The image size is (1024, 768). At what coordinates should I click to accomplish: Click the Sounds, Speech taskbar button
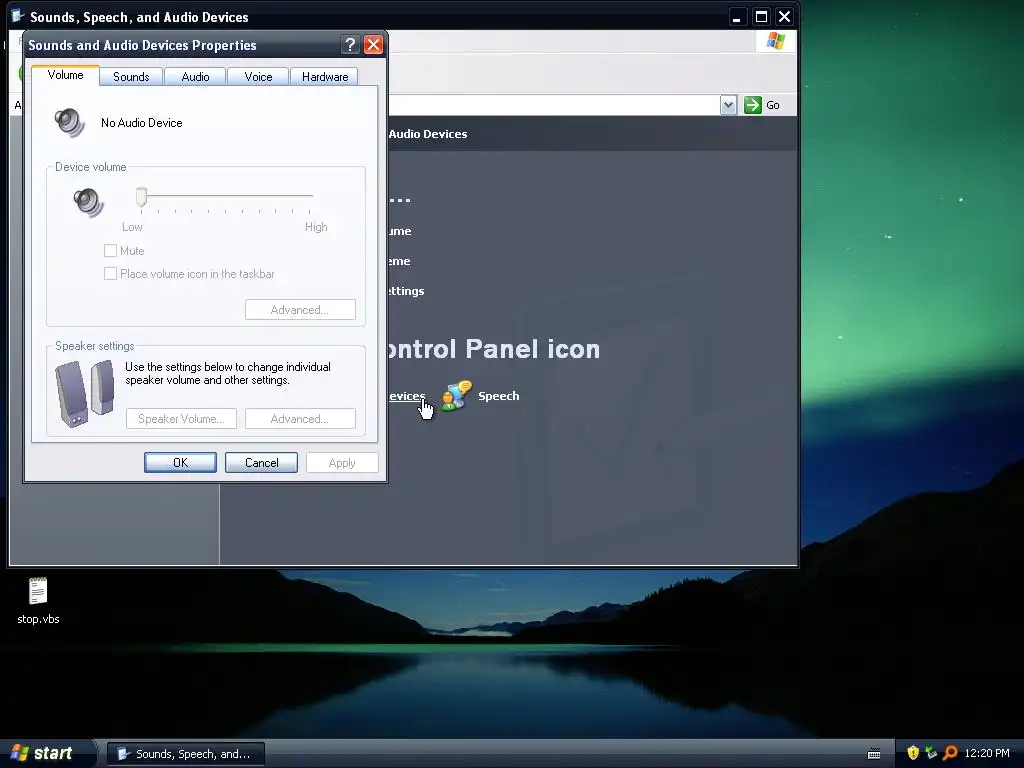tap(185, 754)
